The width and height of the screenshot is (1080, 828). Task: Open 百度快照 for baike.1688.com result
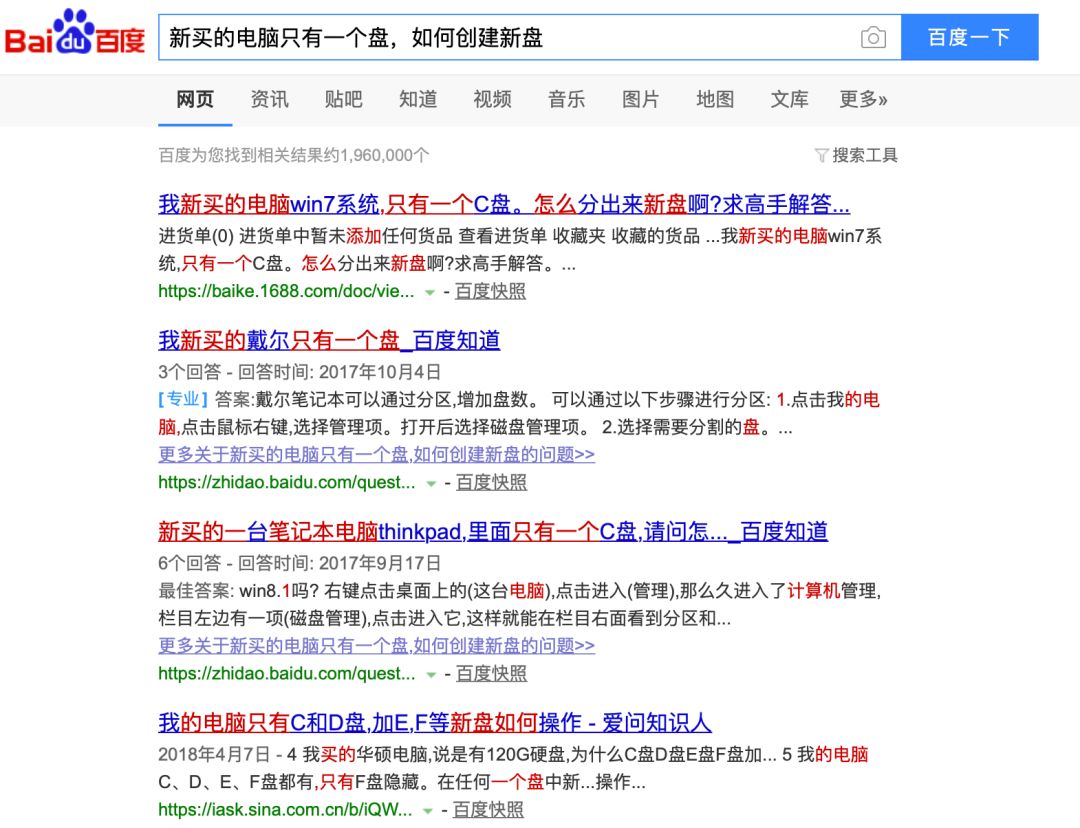click(x=490, y=291)
